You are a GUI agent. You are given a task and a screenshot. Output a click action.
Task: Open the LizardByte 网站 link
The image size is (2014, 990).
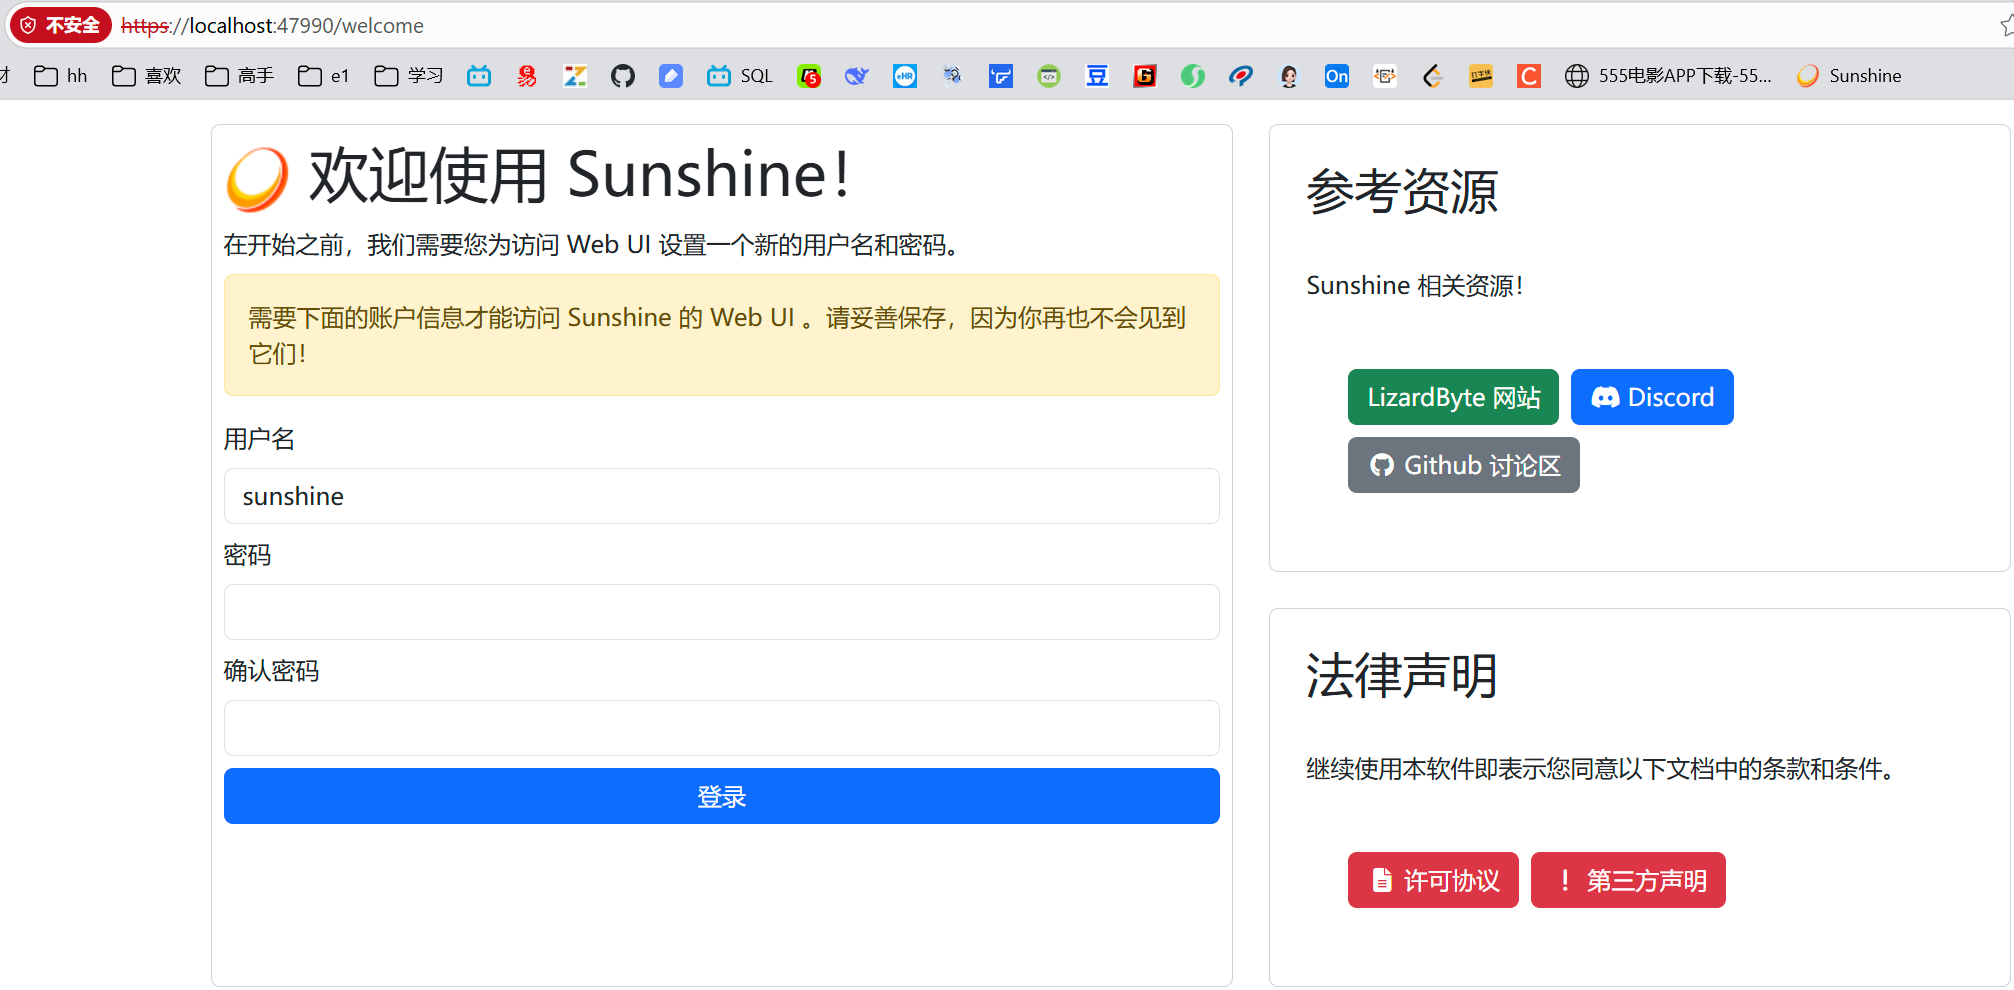[x=1452, y=397]
